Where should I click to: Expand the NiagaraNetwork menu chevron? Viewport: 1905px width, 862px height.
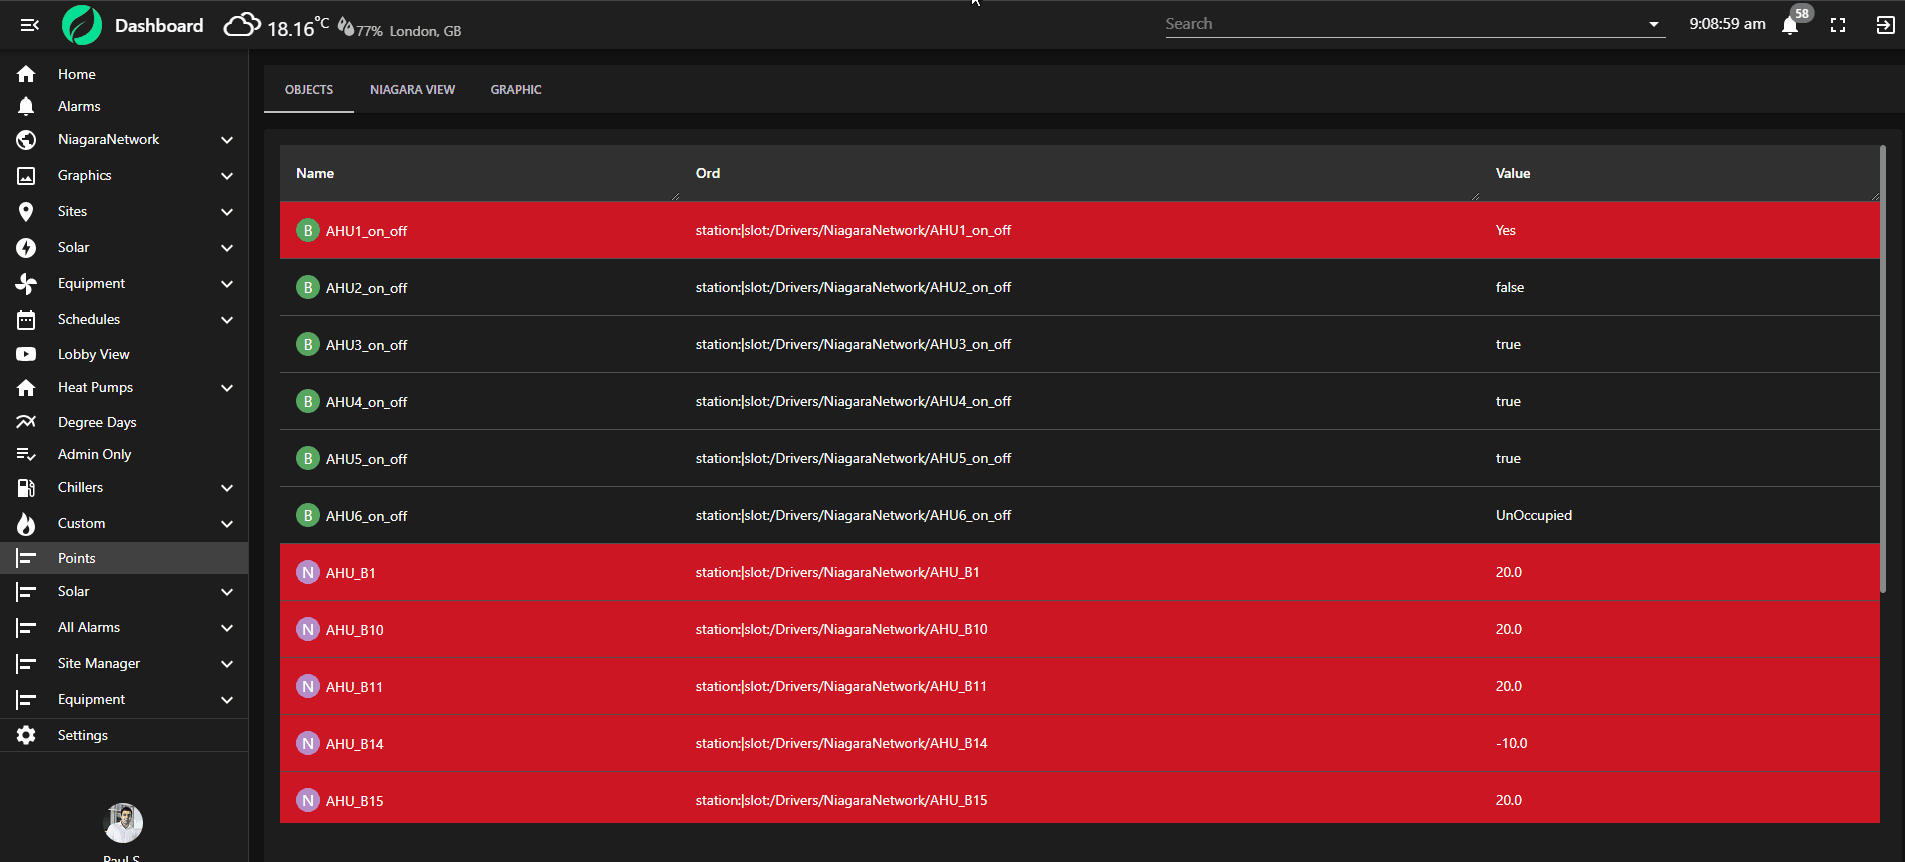[x=227, y=140]
